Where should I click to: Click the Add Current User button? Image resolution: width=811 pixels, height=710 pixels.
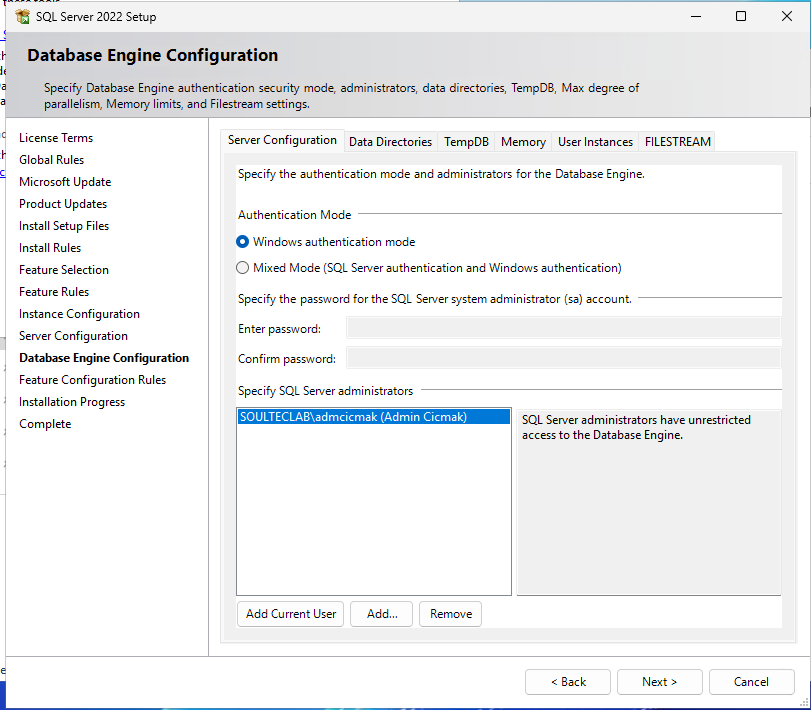pyautogui.click(x=291, y=614)
